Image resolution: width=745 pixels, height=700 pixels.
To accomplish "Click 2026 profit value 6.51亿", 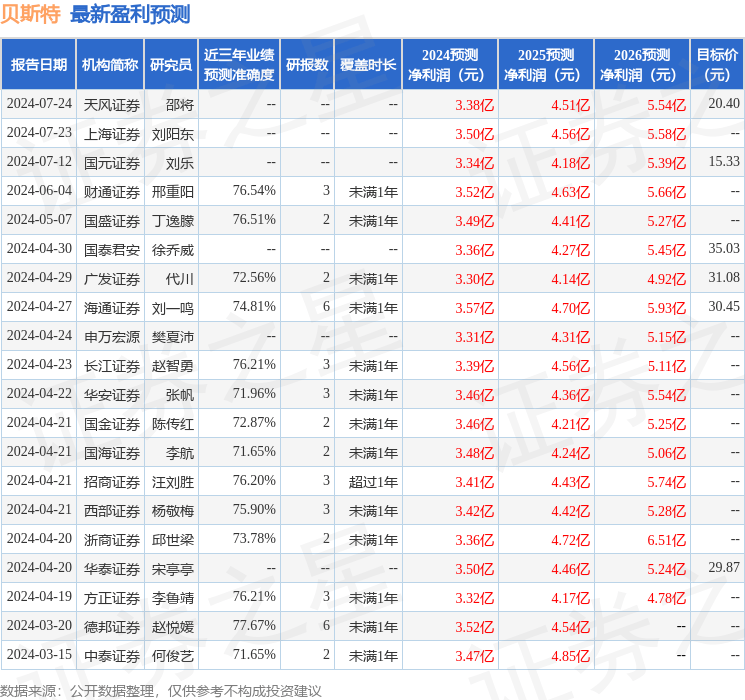I will 666,540.
